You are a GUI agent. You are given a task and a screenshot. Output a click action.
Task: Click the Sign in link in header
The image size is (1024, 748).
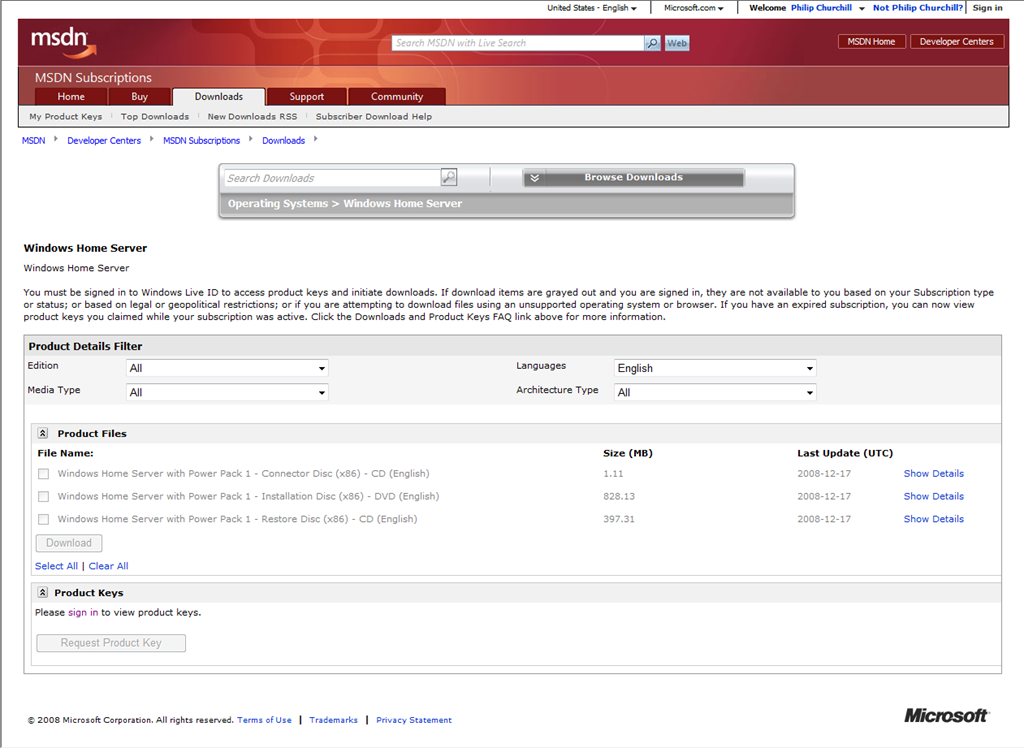987,8
